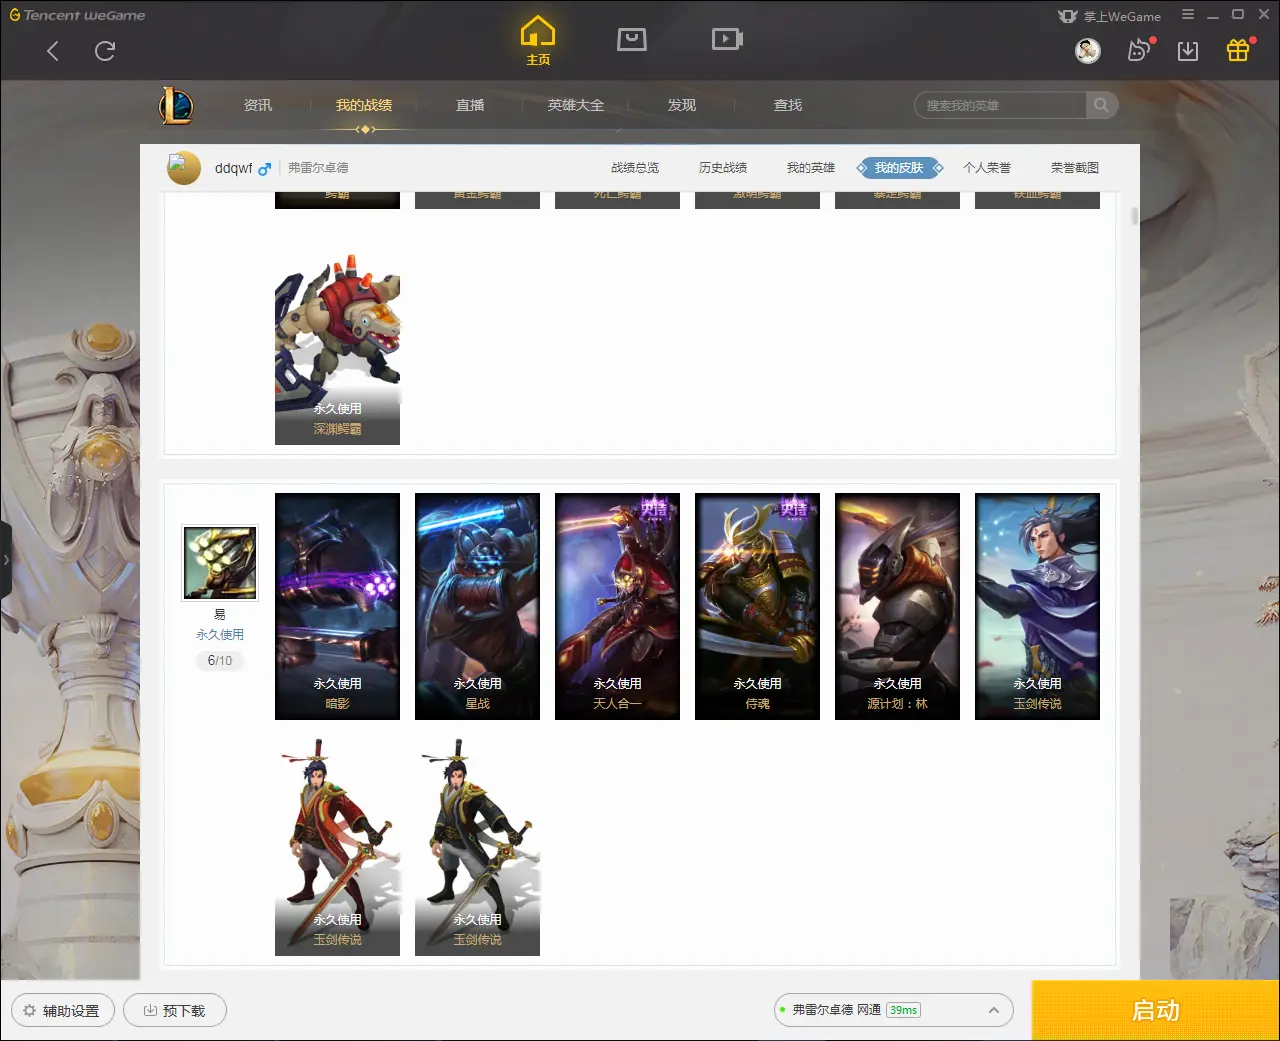This screenshot has width=1280, height=1041.
Task: Select the 暗影 skin card
Action: (x=337, y=606)
